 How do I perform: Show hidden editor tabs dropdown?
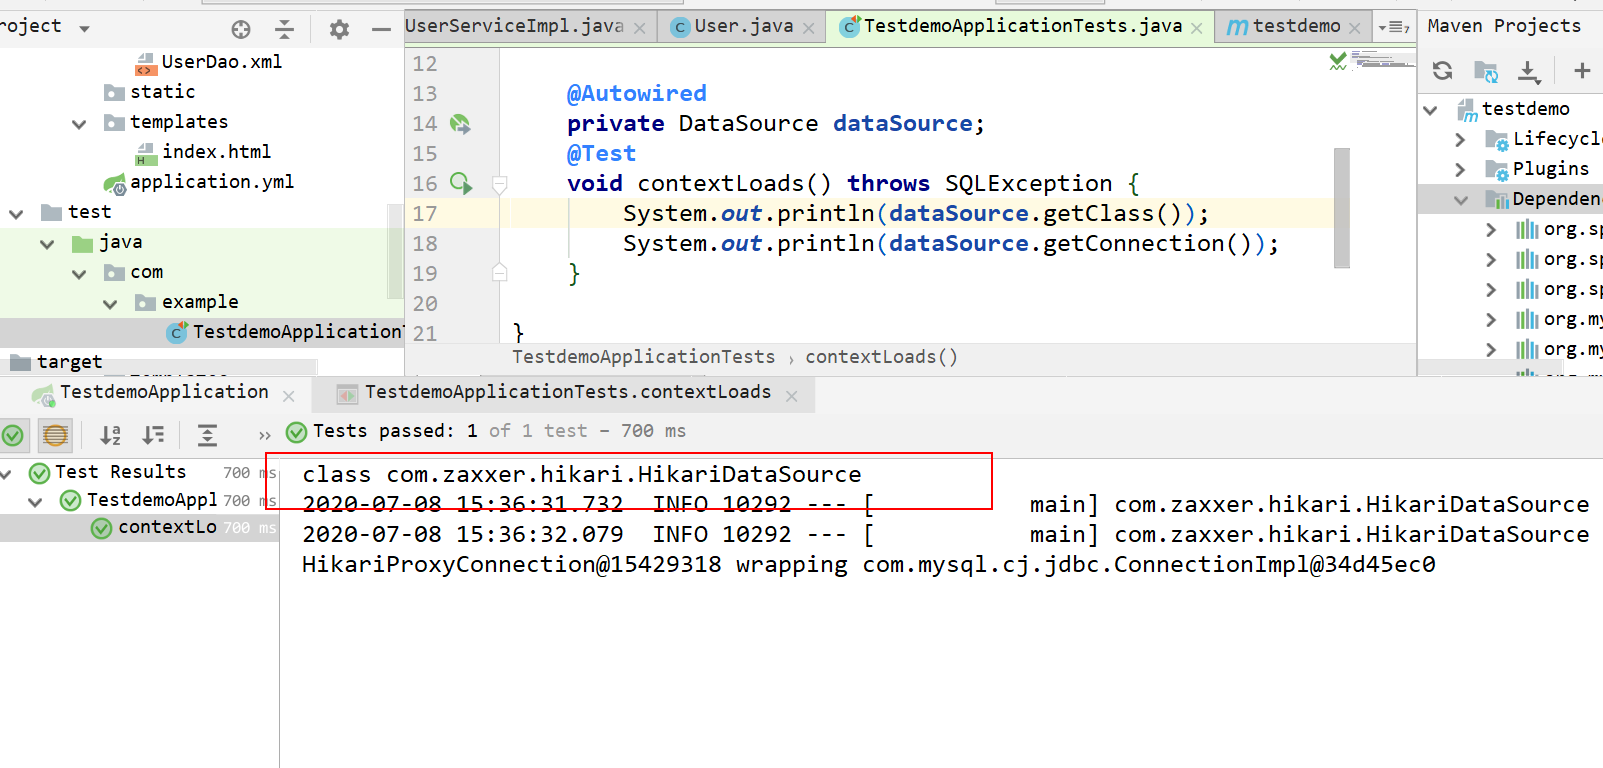tap(1394, 27)
